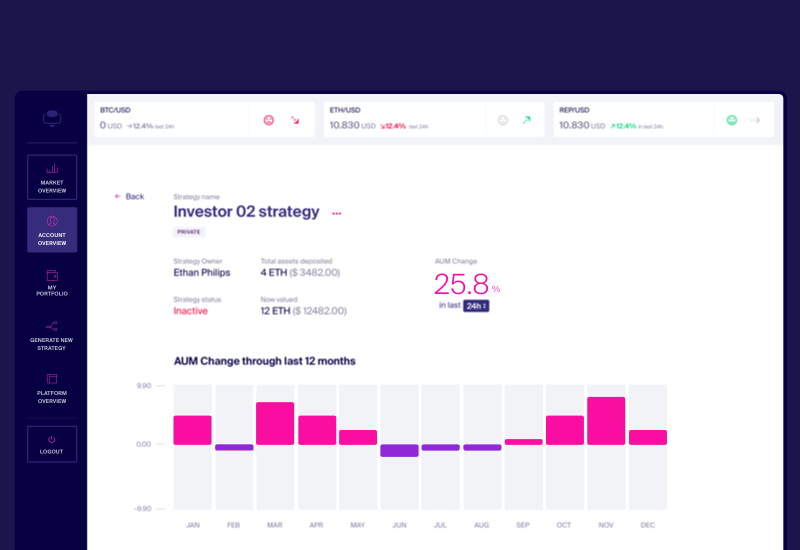Select the purple June bar in the chart

pos(399,450)
